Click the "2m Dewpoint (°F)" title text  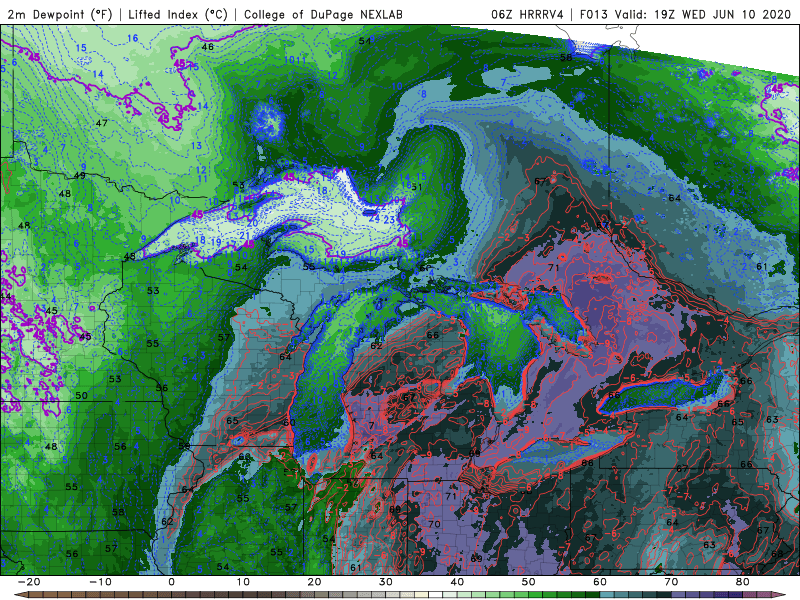tap(60, 14)
